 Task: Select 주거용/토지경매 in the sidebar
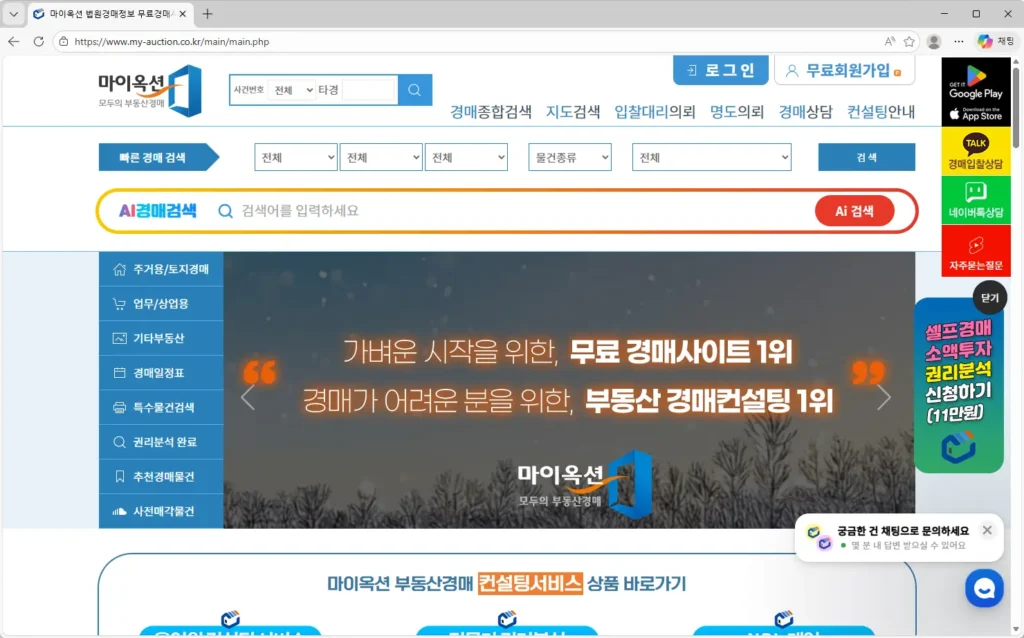click(x=161, y=270)
